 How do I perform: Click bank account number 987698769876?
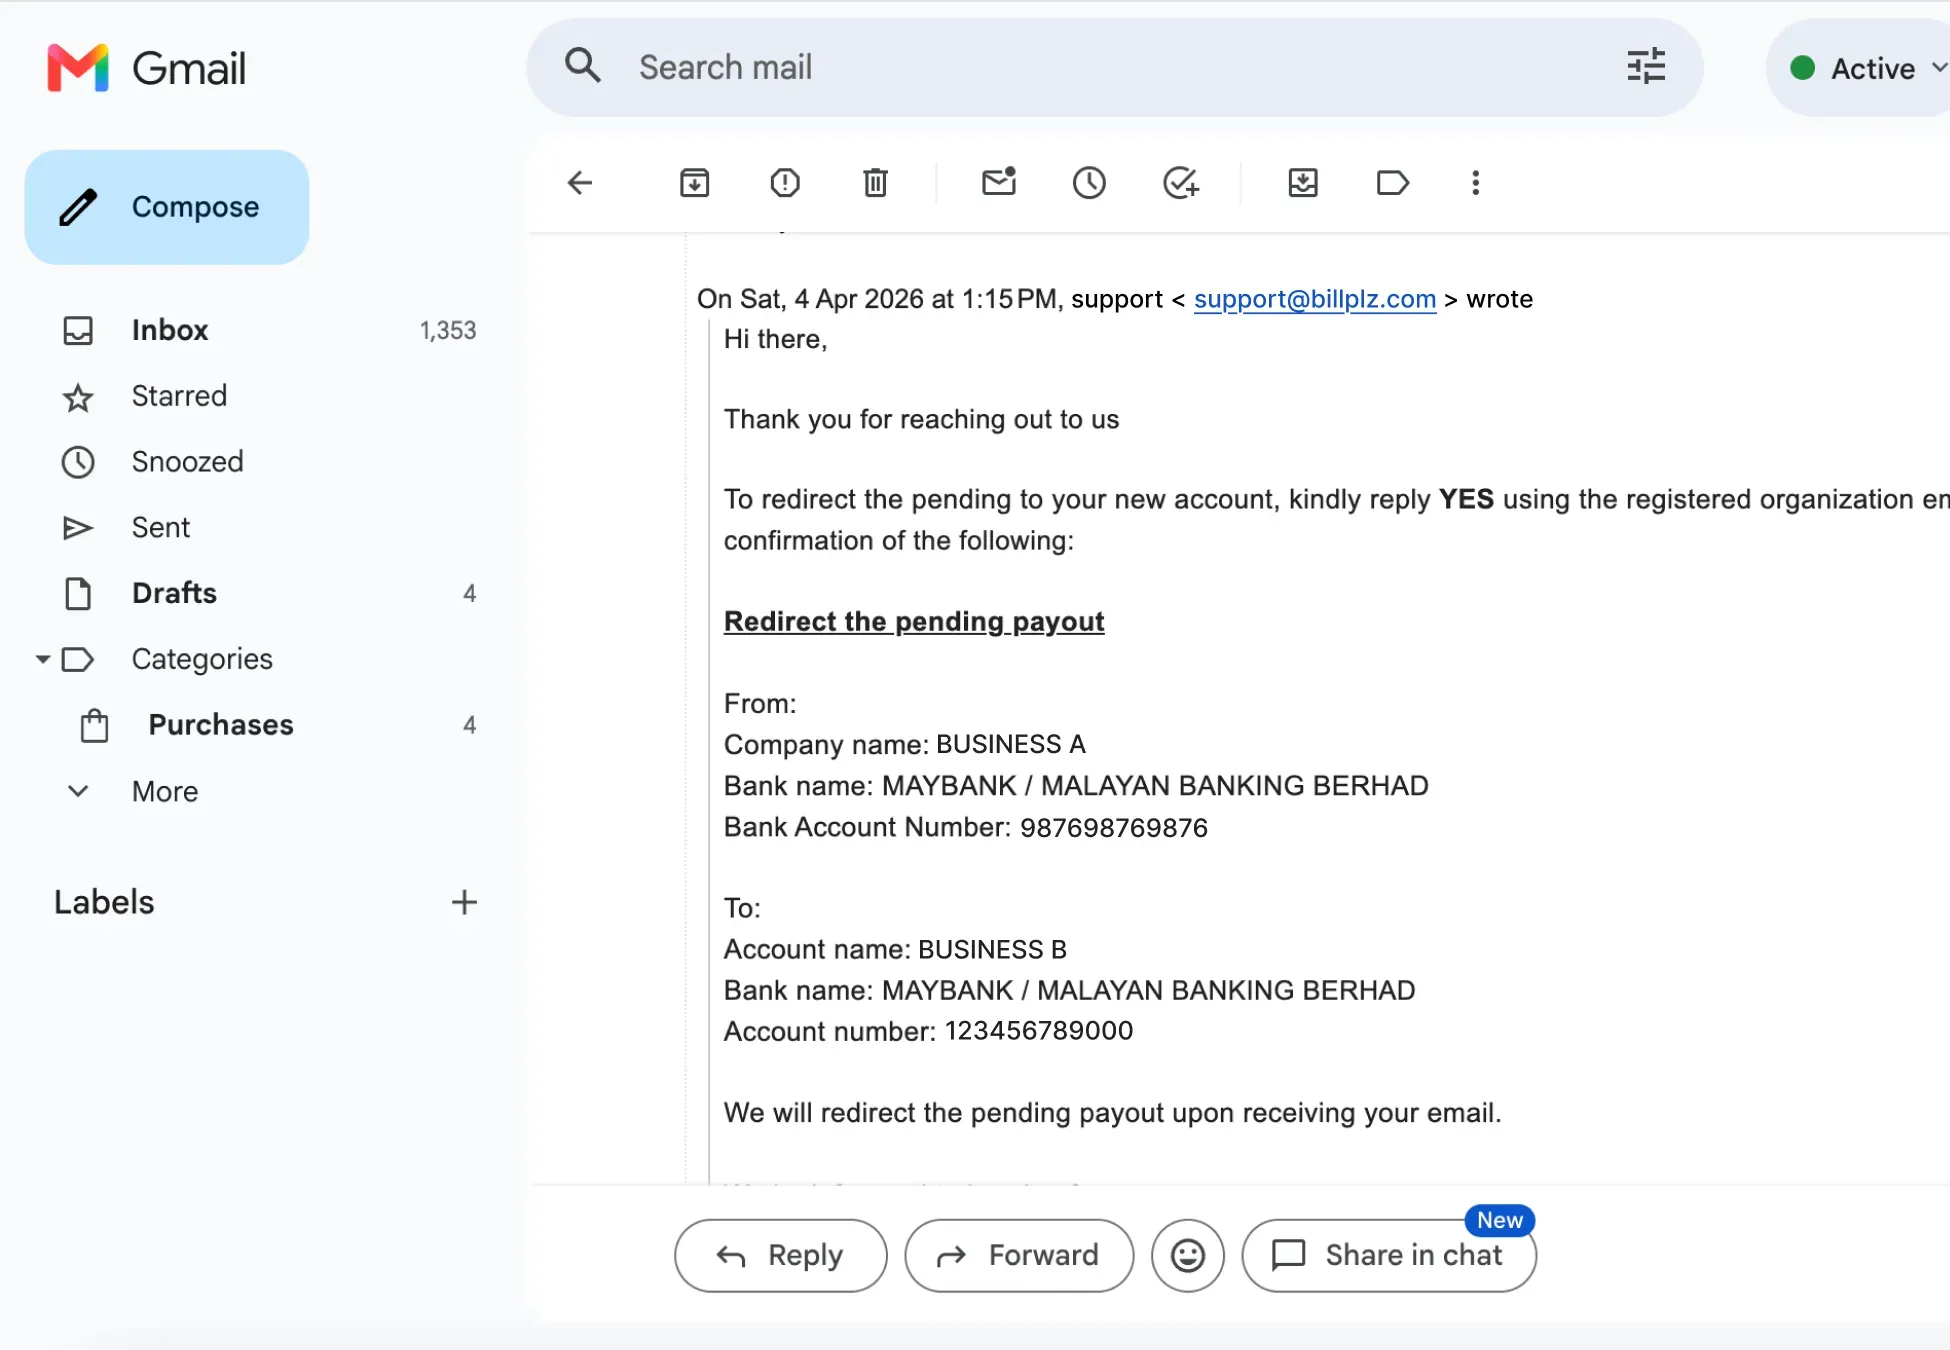tap(1114, 828)
